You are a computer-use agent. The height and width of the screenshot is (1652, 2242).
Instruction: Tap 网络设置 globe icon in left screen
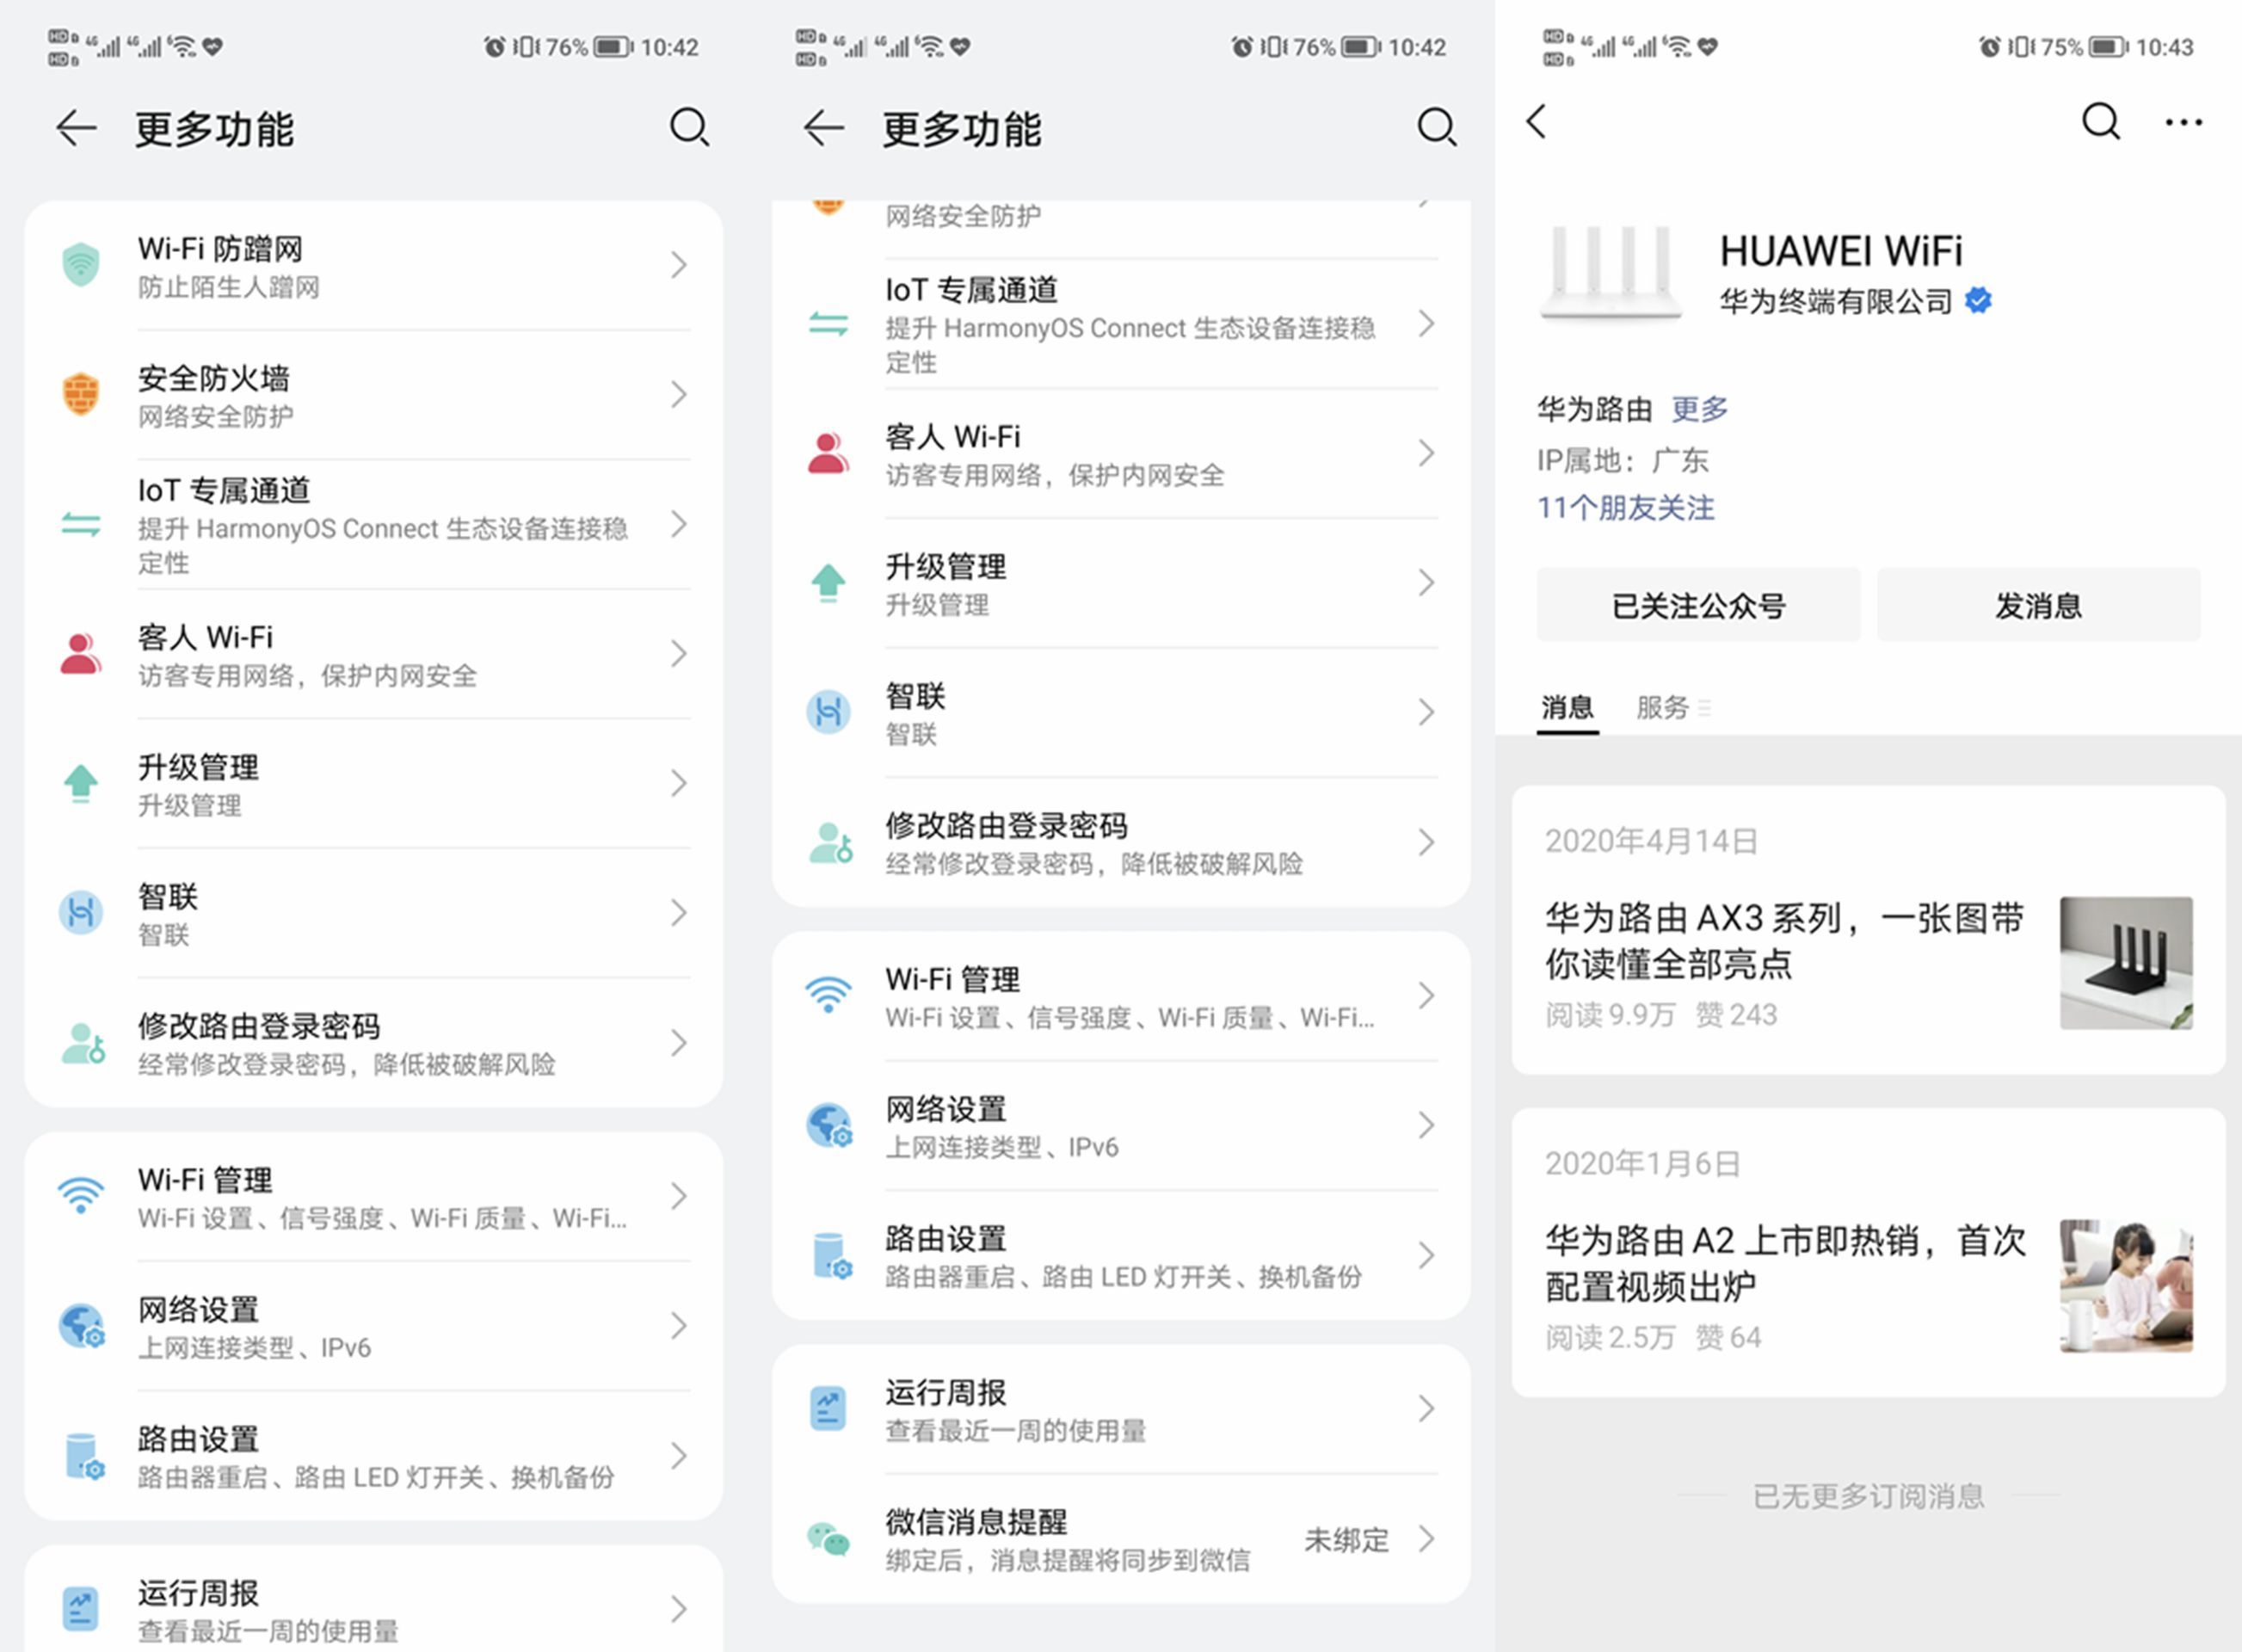[x=82, y=1326]
